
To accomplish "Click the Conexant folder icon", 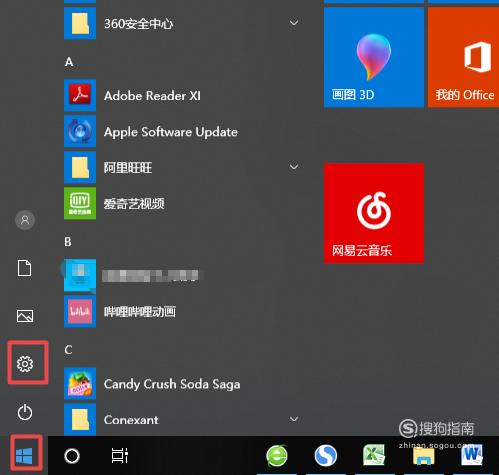I will point(80,419).
